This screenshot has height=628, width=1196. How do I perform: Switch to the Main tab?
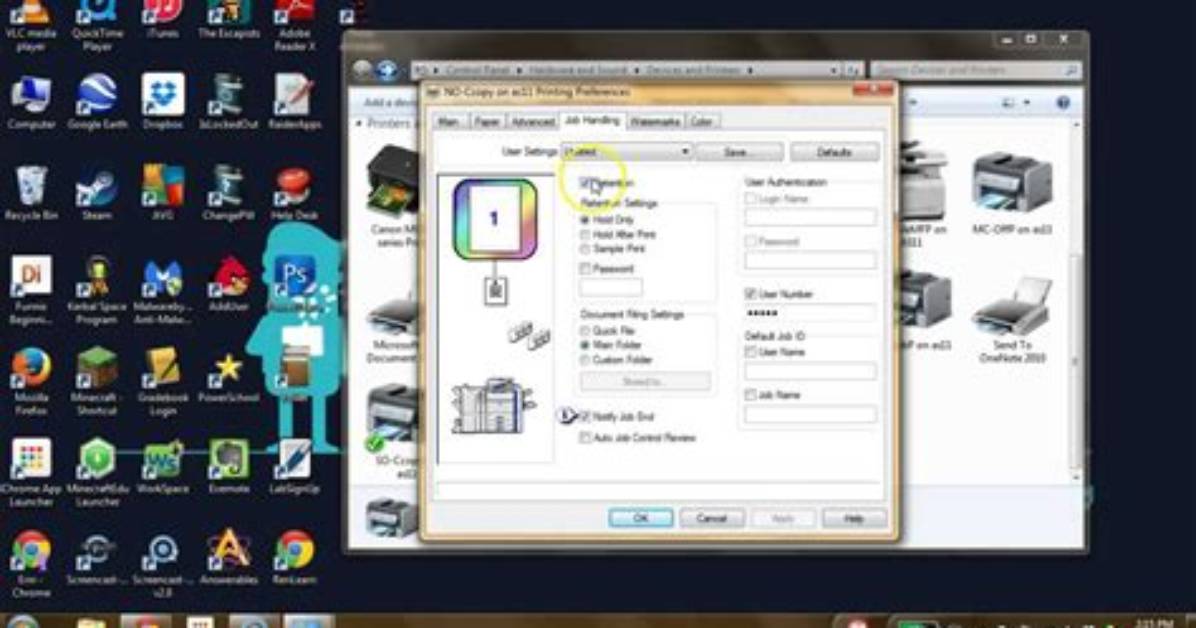coord(448,121)
